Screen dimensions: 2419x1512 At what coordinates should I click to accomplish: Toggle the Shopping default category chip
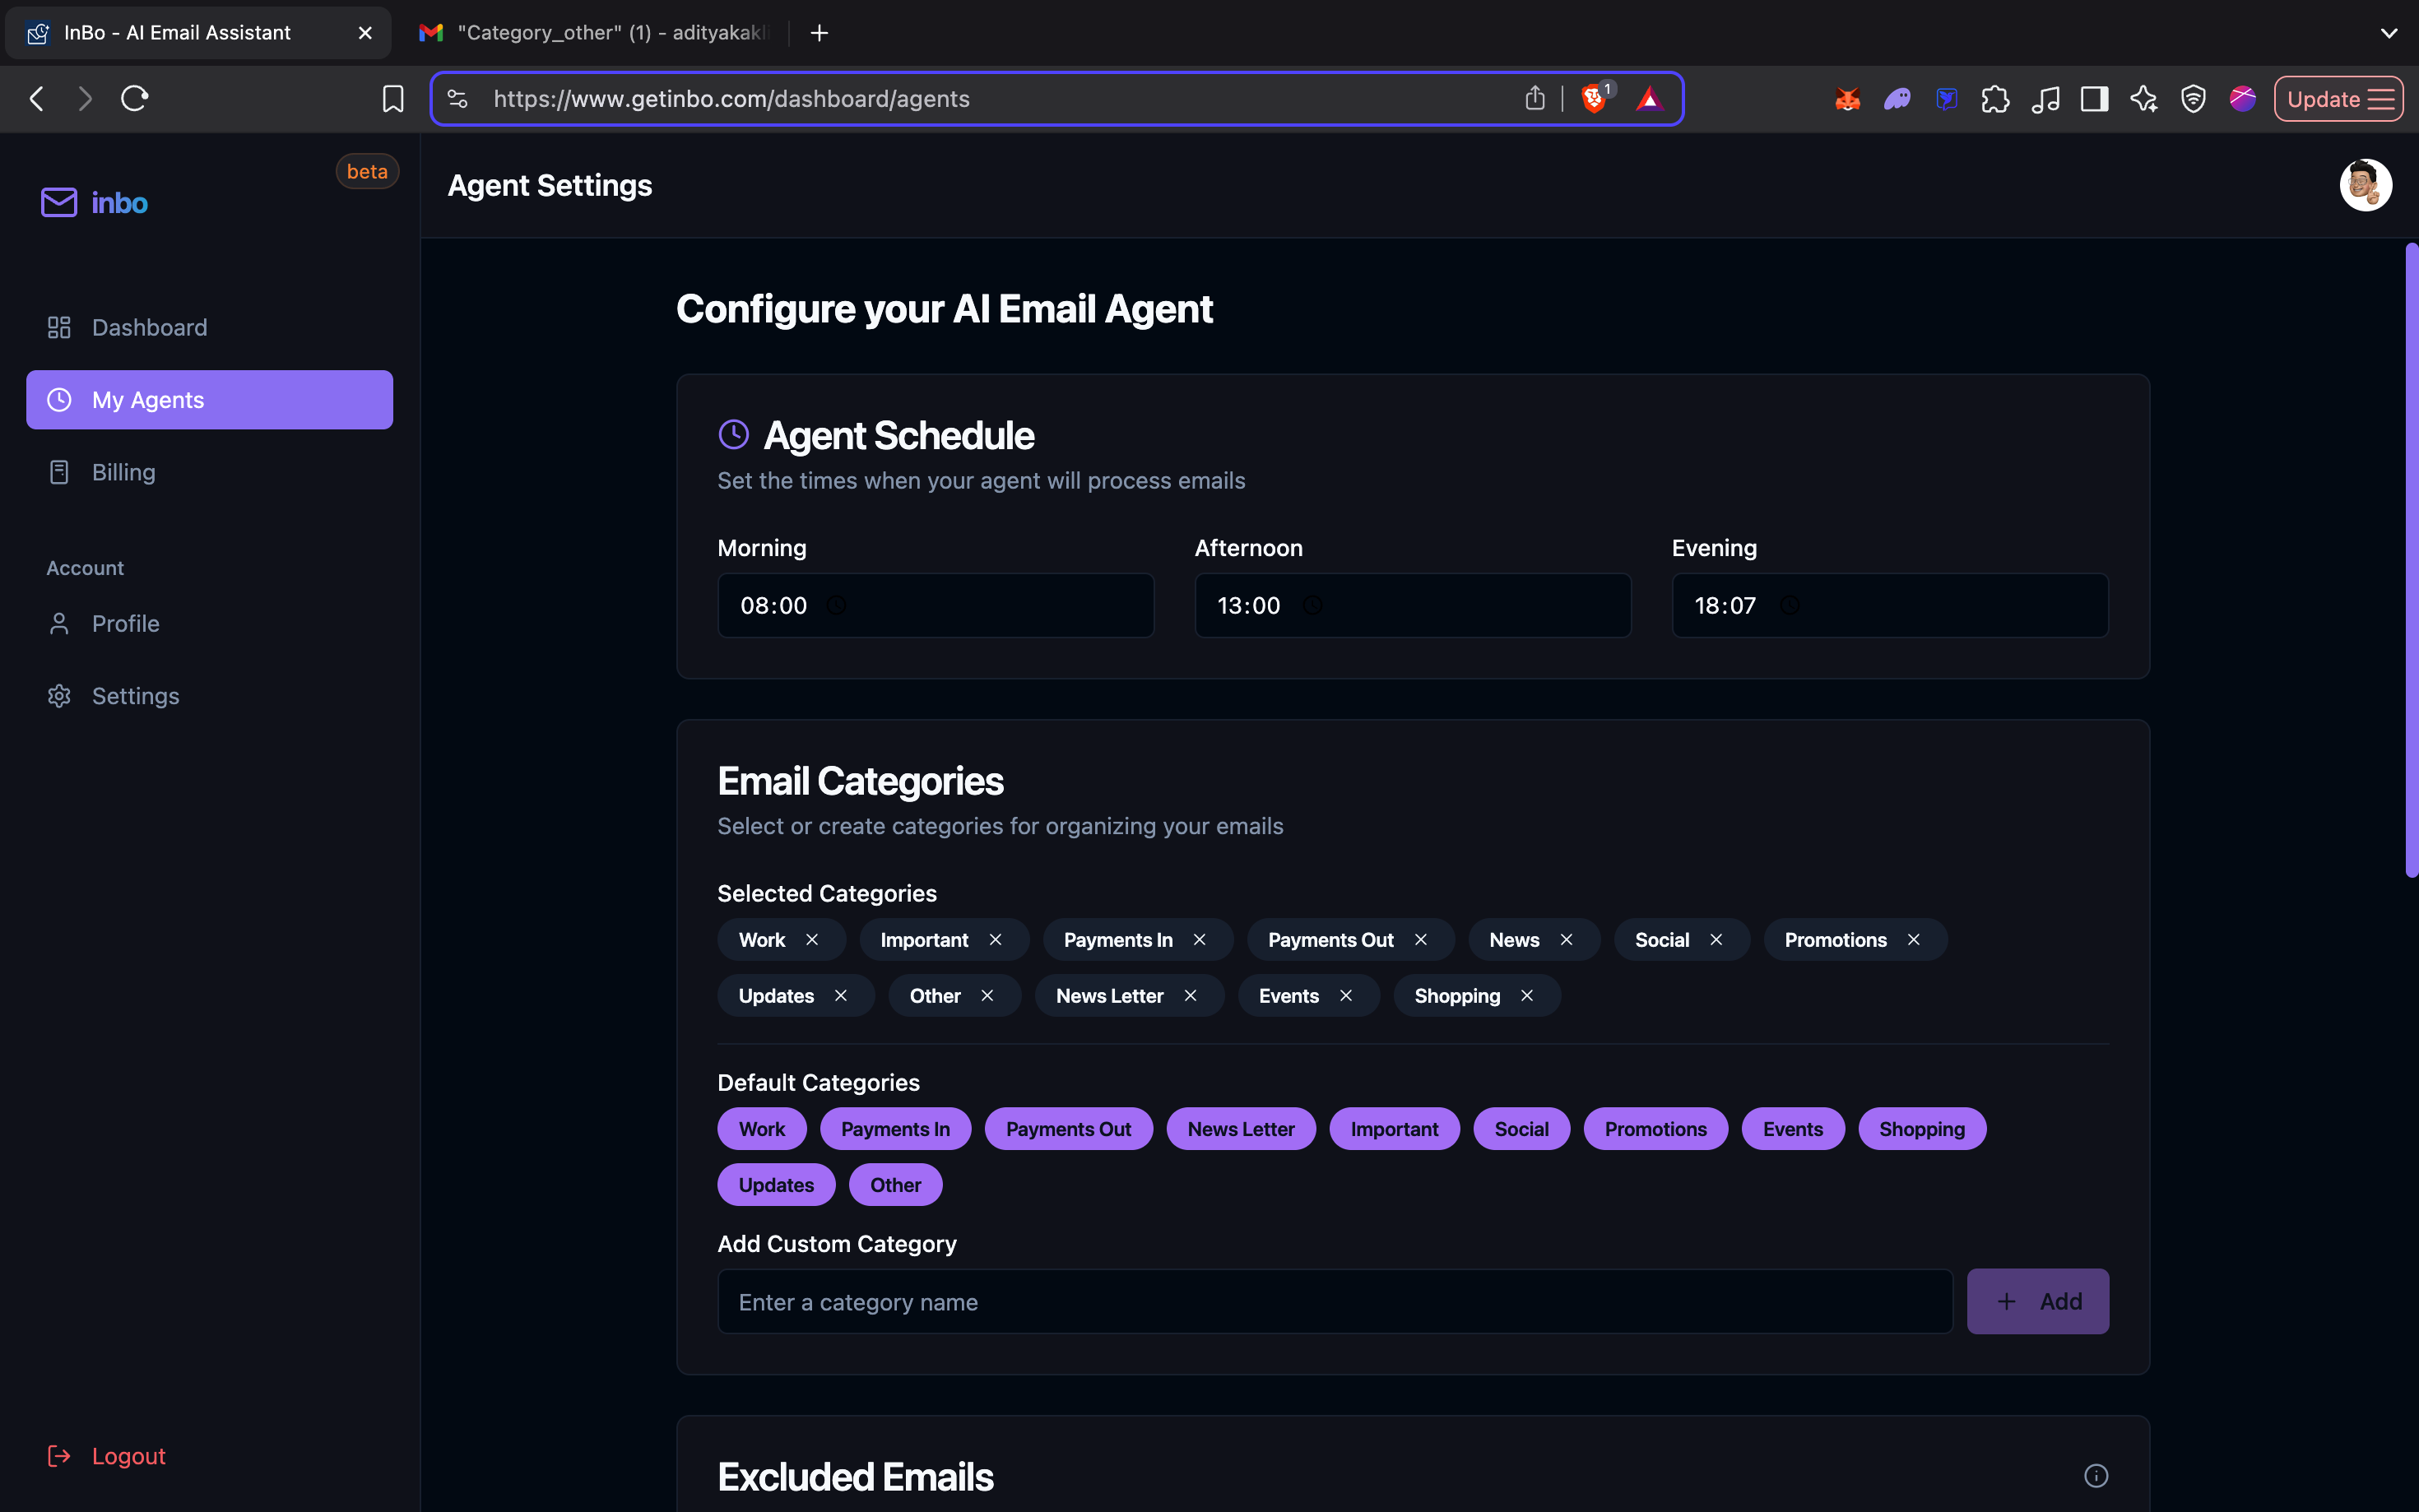[1921, 1129]
